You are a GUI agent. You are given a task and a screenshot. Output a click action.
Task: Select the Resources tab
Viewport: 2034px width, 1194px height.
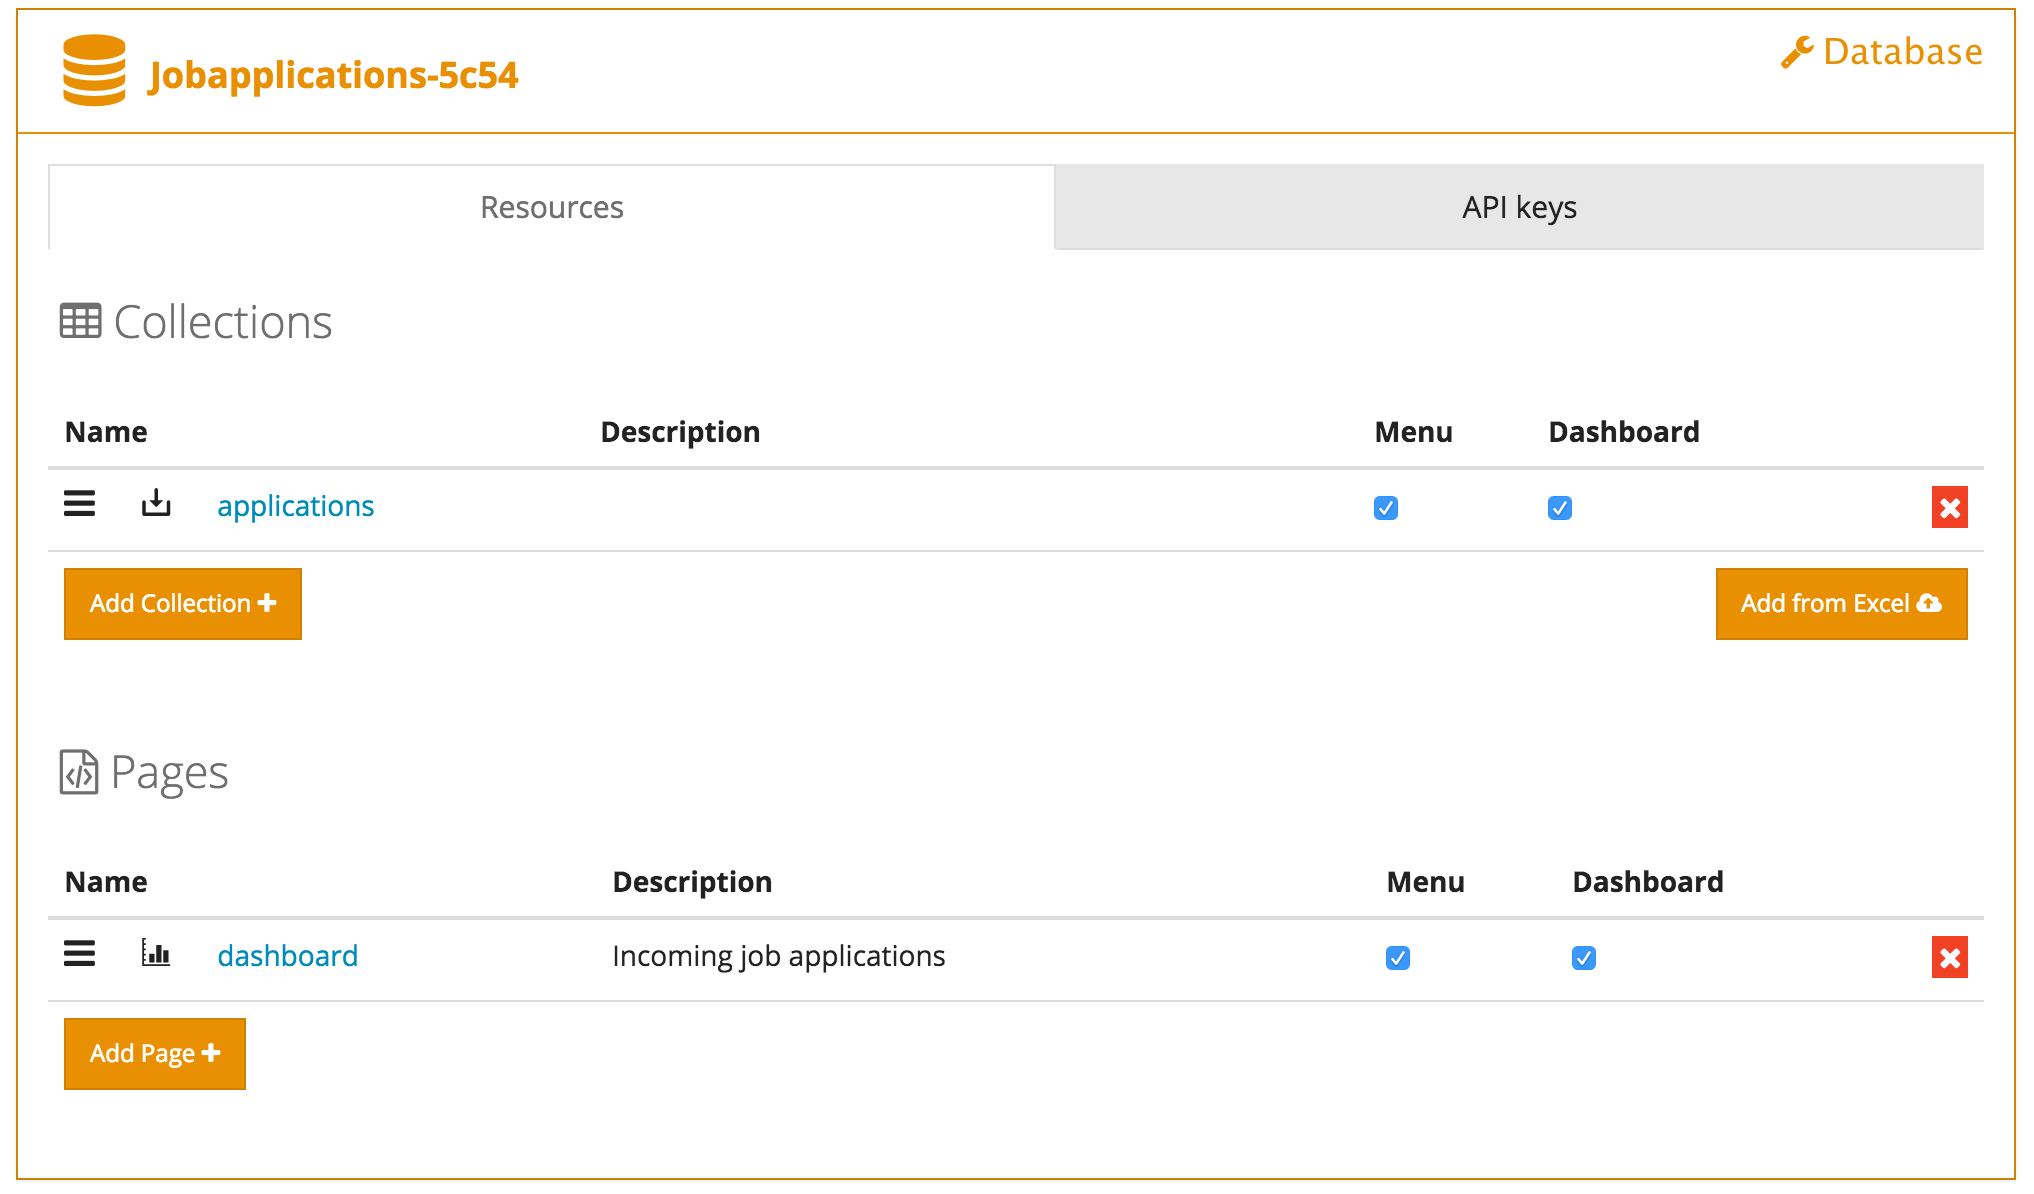pos(551,208)
